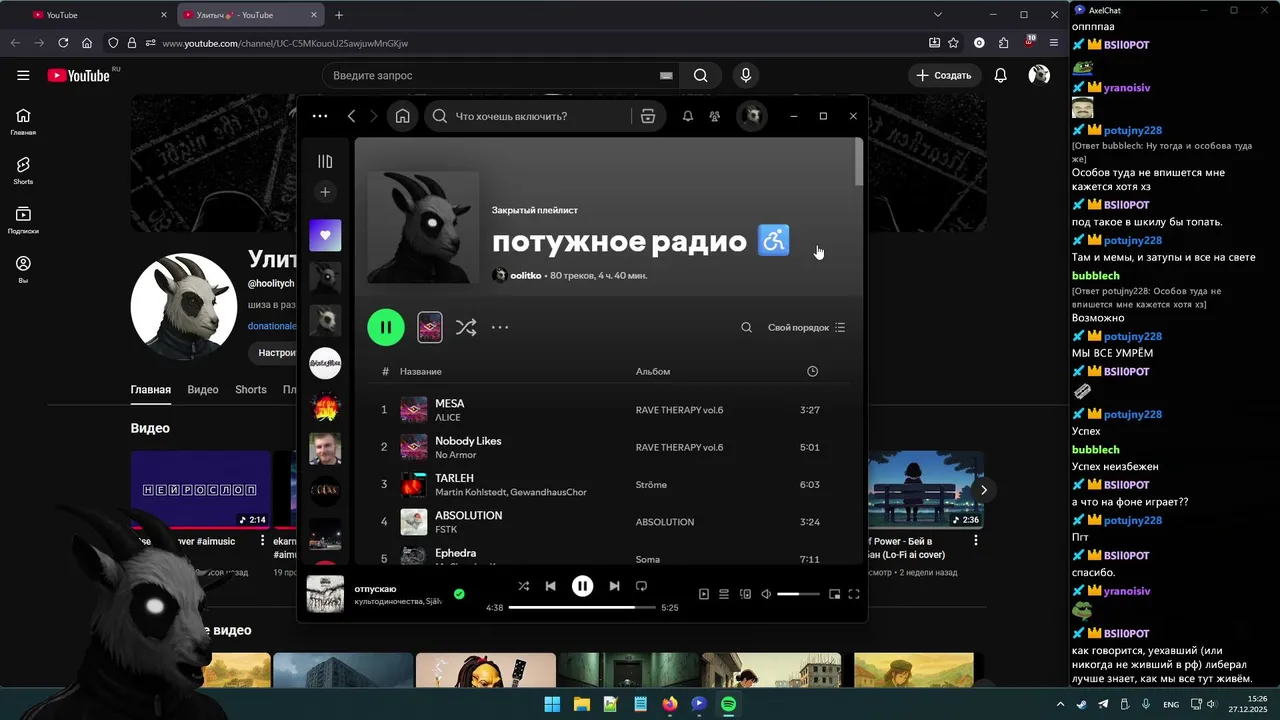This screenshot has width=1280, height=720.
Task: Expand the Firefox tab list chevron
Action: (x=937, y=15)
